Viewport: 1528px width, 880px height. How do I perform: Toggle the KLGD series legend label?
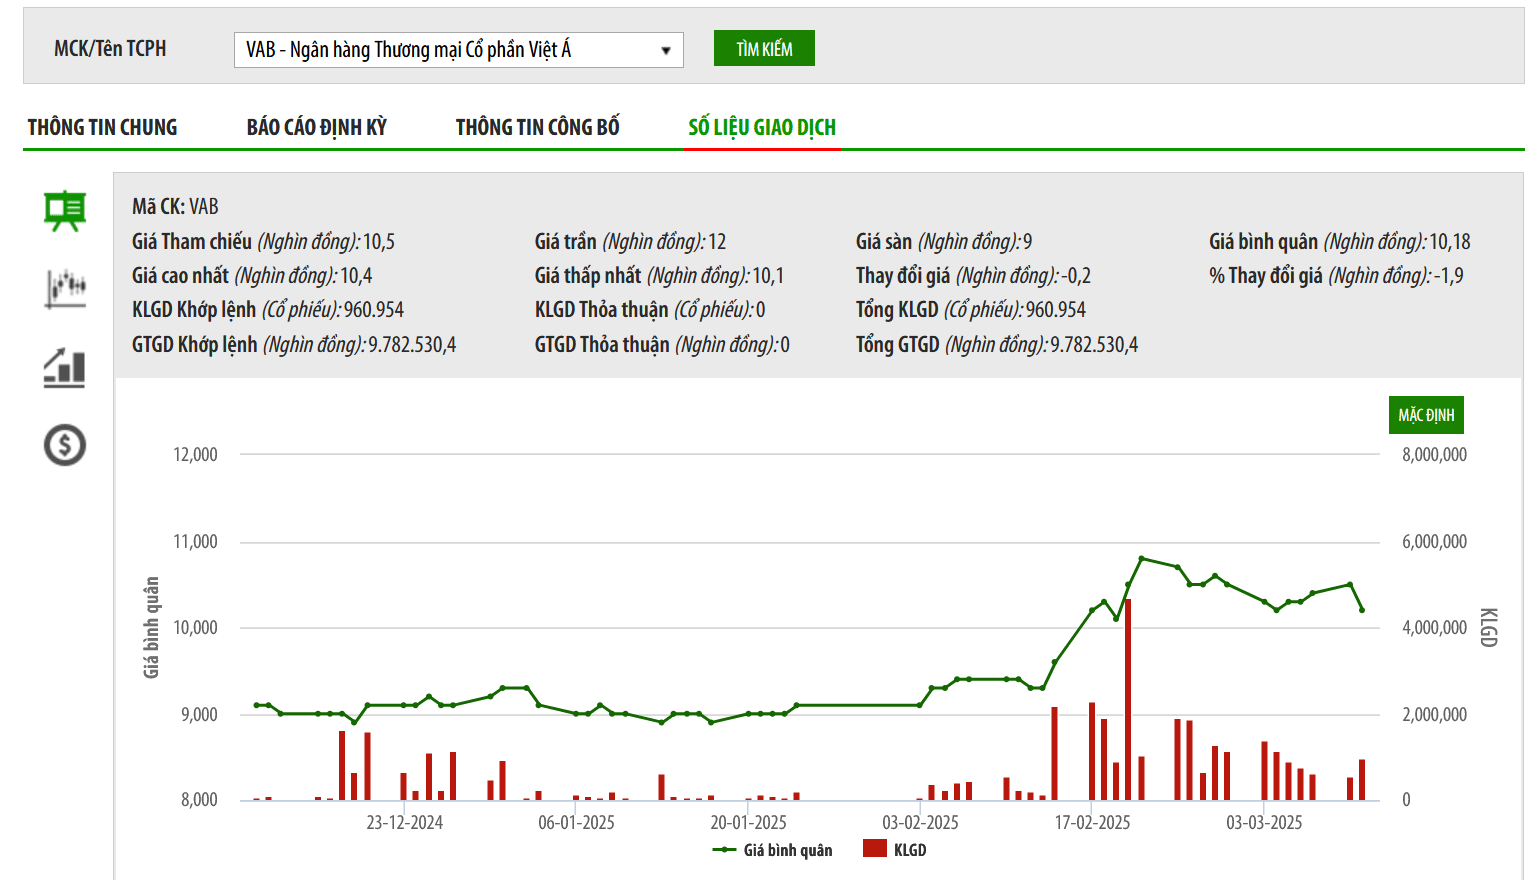click(x=910, y=850)
